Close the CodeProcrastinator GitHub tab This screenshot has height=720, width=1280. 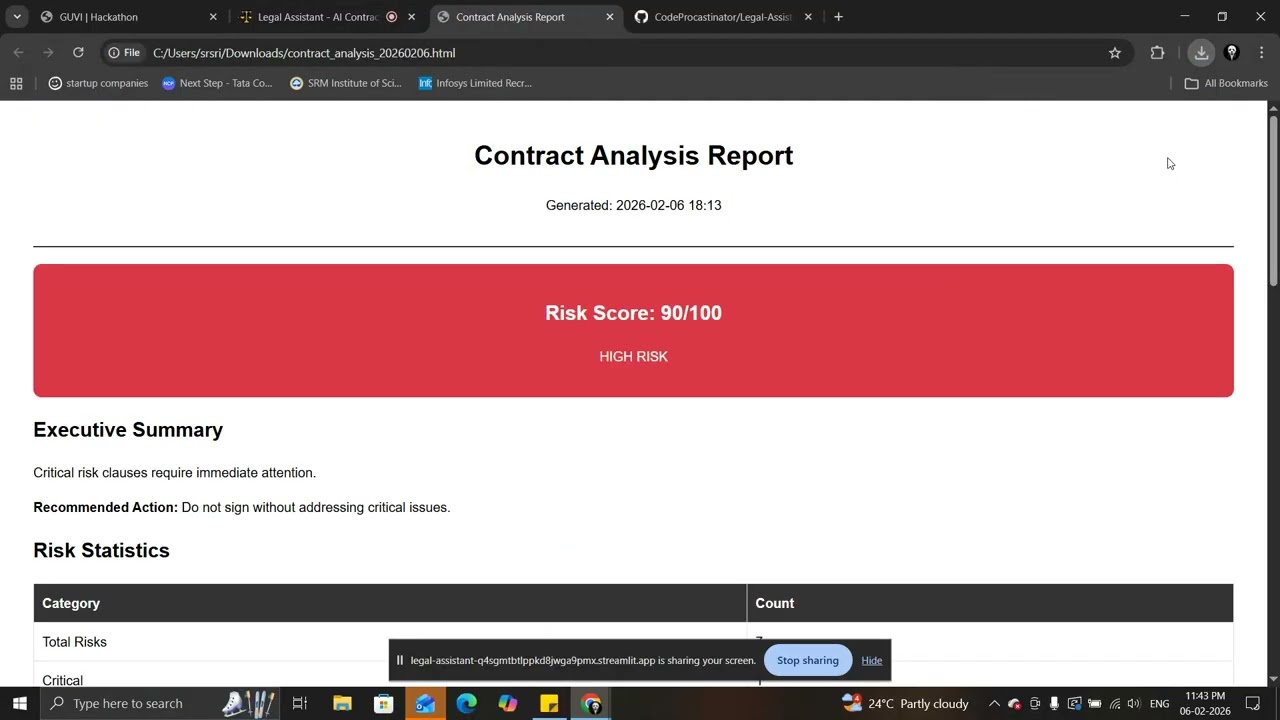(x=808, y=17)
